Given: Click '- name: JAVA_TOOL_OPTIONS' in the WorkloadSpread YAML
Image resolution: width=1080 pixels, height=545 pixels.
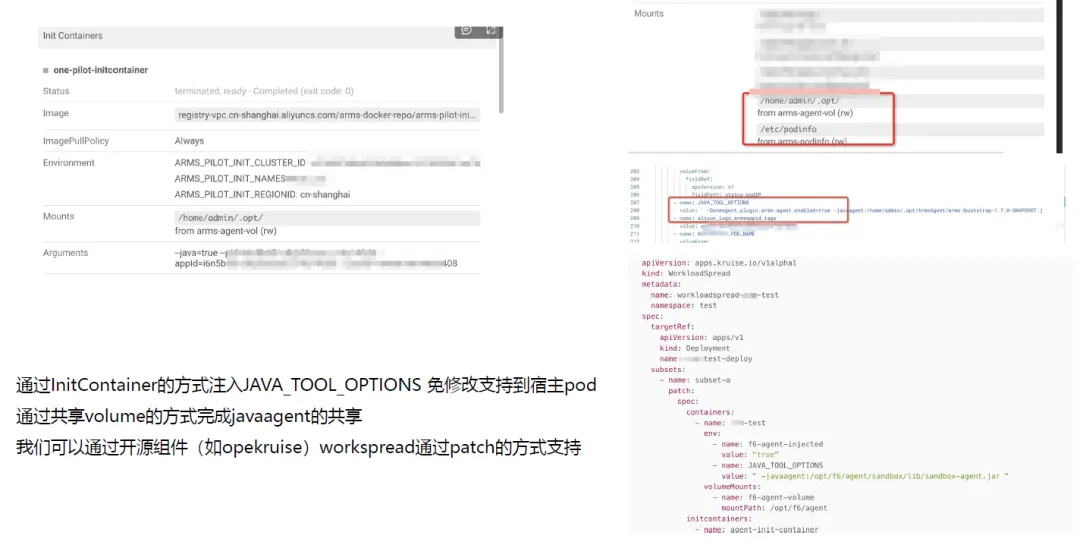Looking at the screenshot, I should pyautogui.click(x=767, y=466).
